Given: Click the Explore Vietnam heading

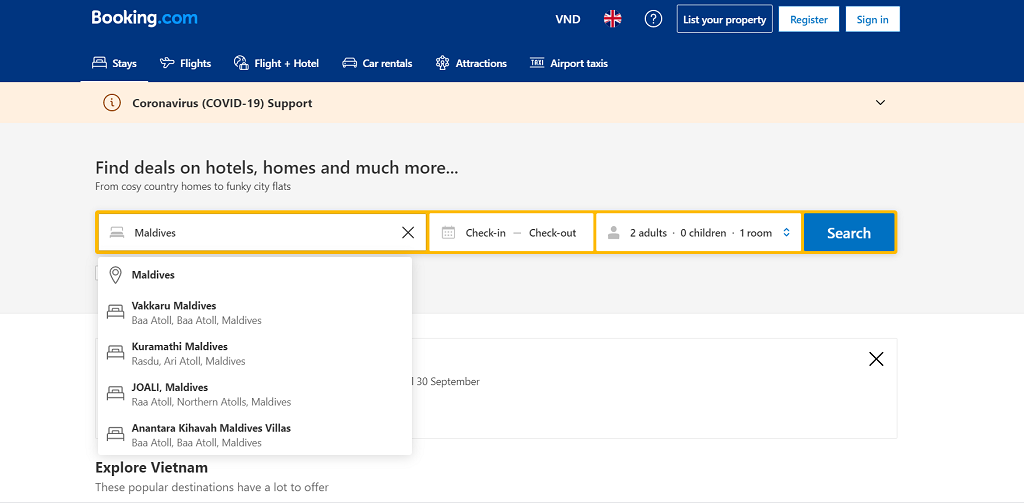Looking at the screenshot, I should pyautogui.click(x=152, y=467).
